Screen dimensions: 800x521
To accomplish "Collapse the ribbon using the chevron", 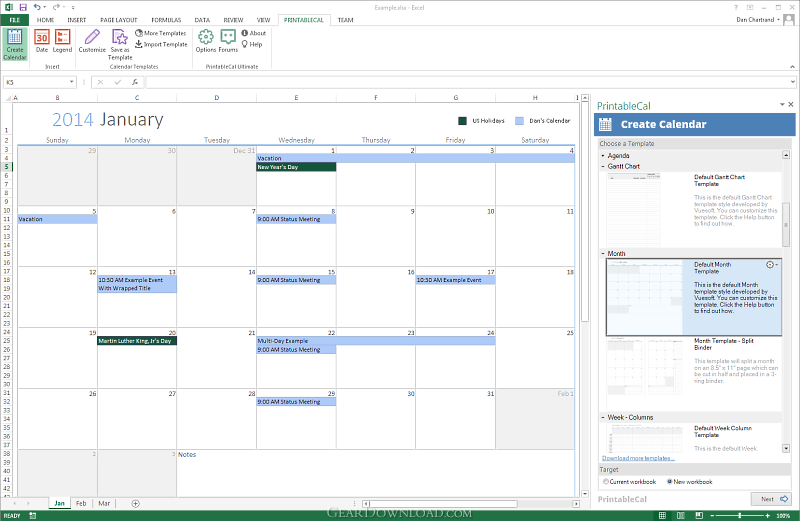I will pyautogui.click(x=792, y=67).
